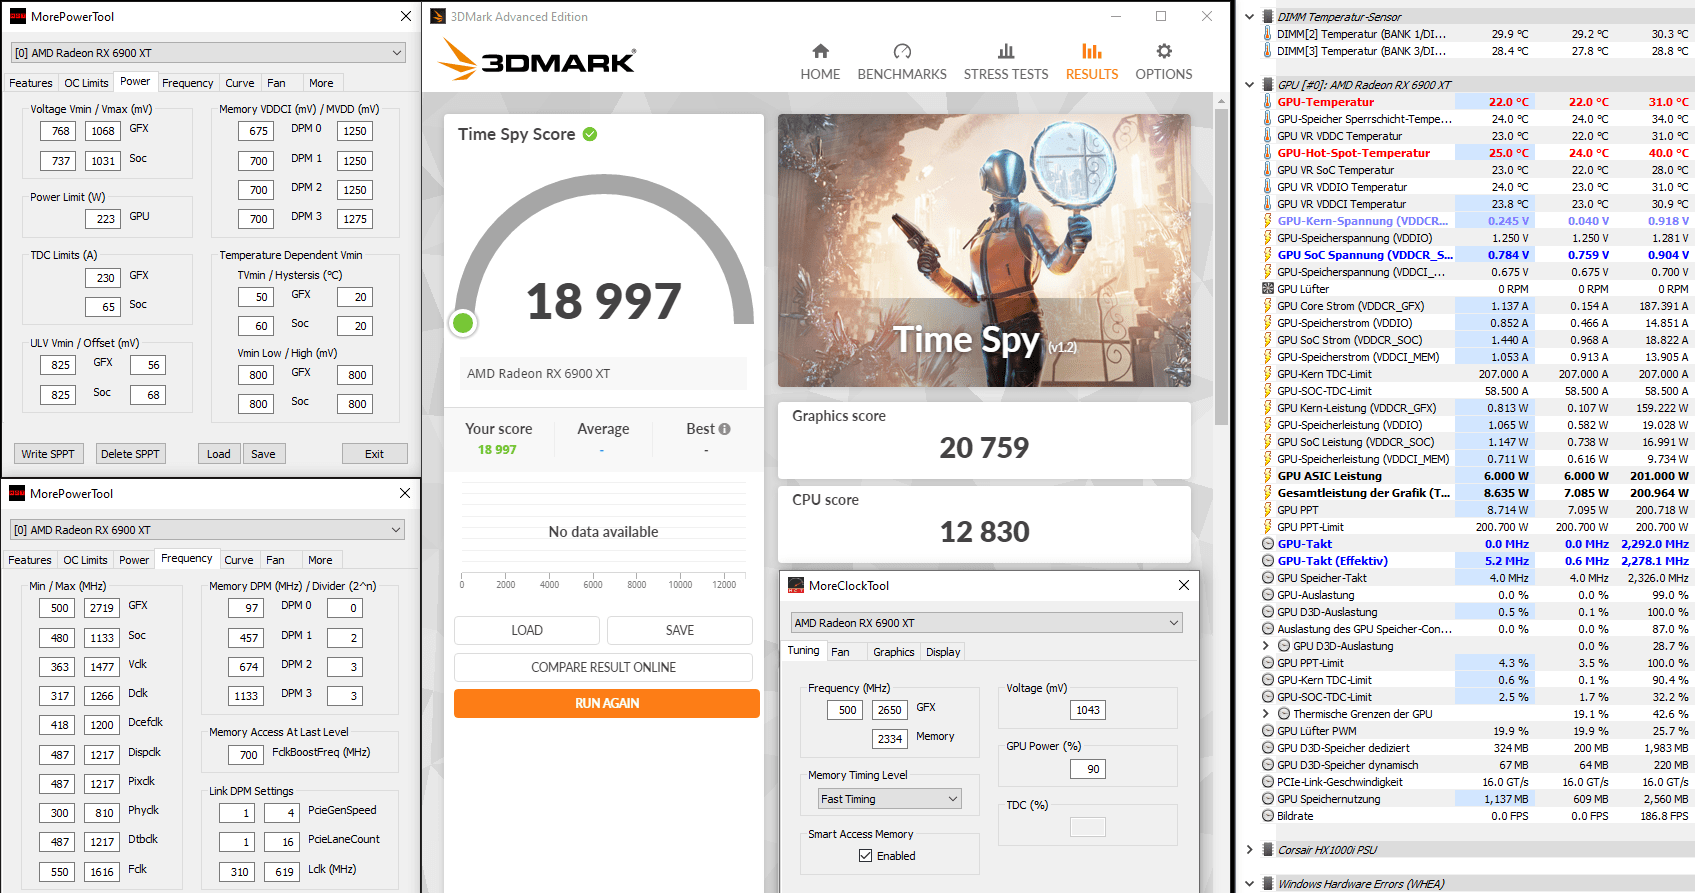Click COMPARE RESULT ONLINE button

pyautogui.click(x=603, y=667)
